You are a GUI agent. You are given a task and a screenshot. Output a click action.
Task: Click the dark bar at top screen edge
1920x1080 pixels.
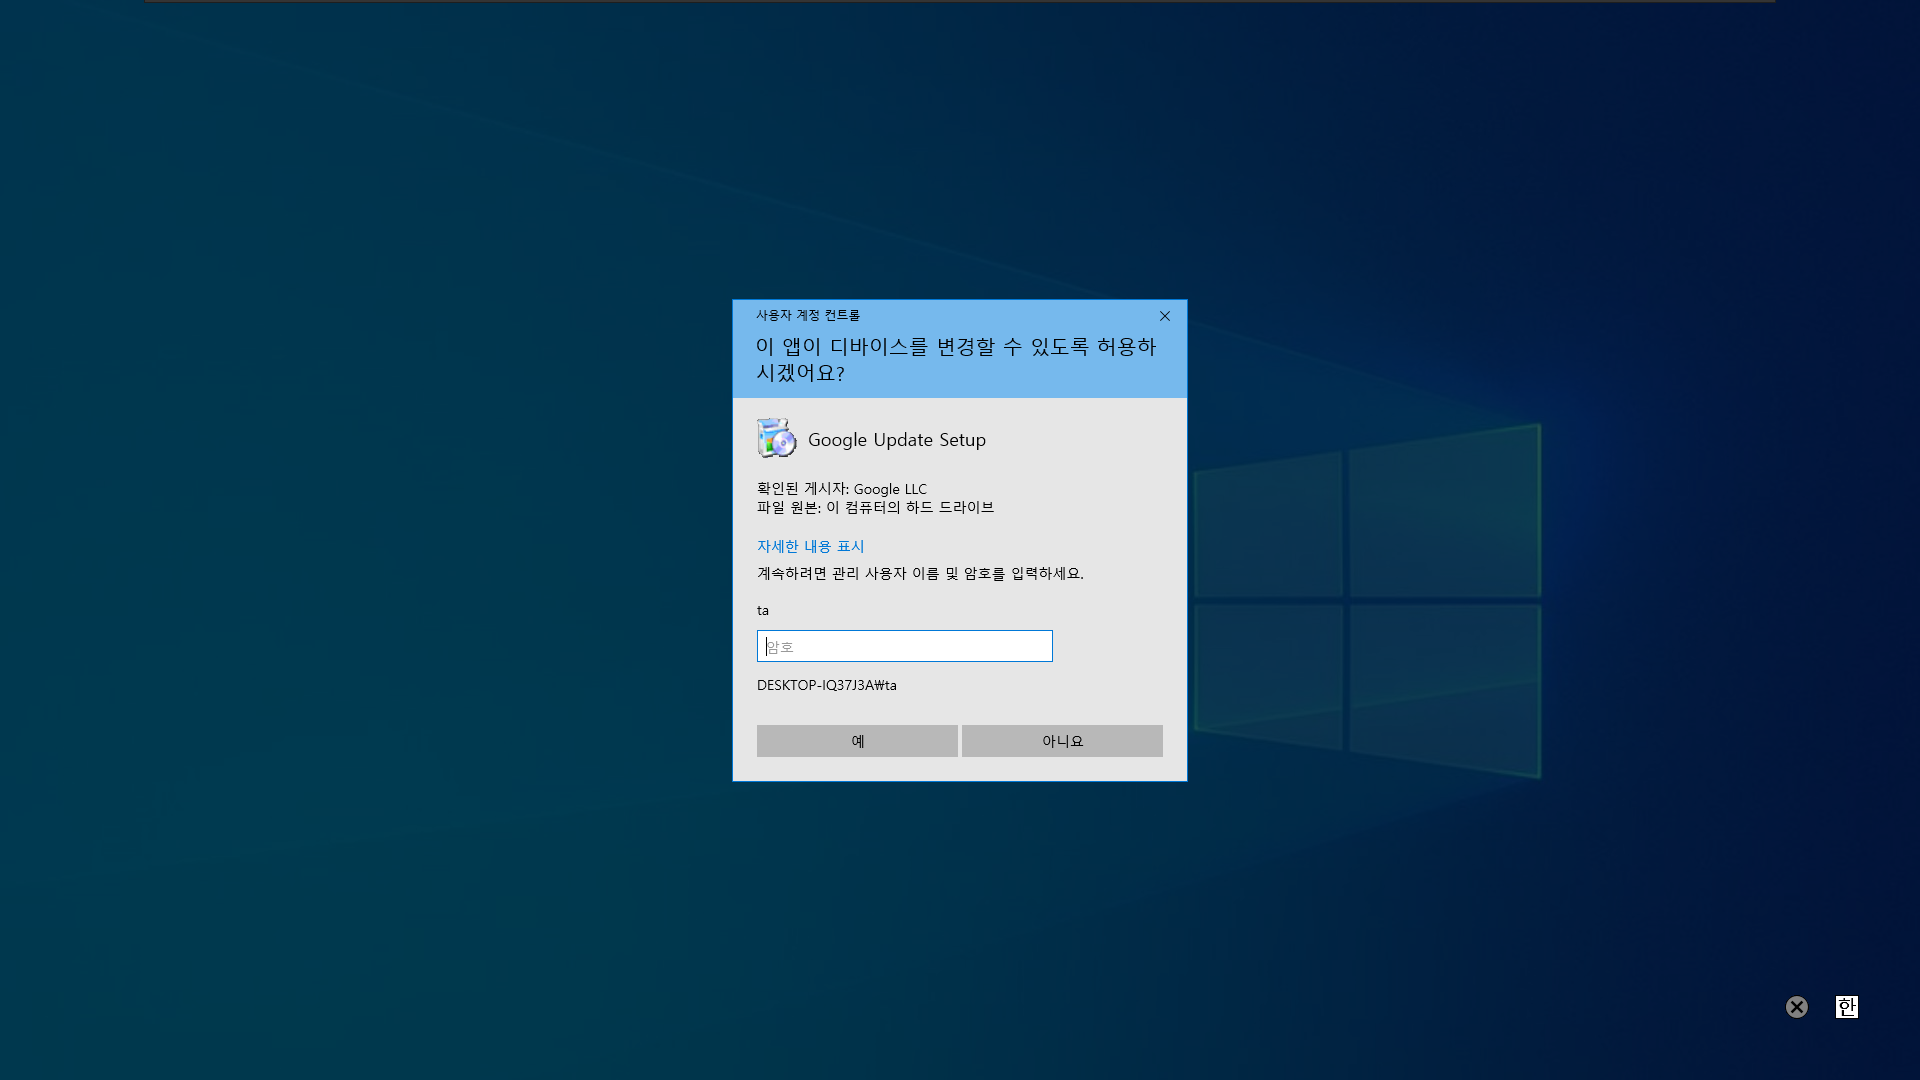click(x=960, y=1)
